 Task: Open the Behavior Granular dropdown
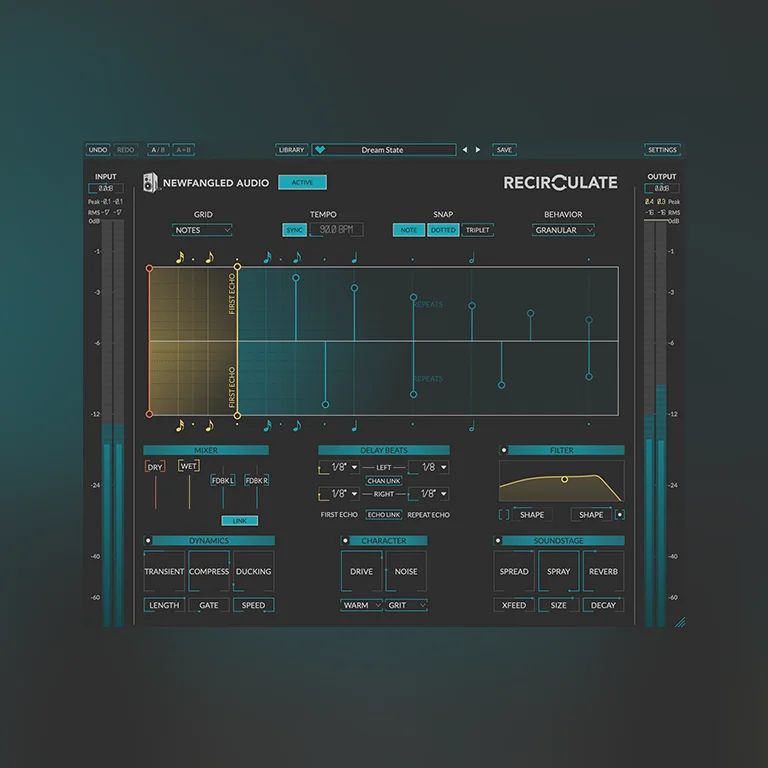tap(563, 230)
